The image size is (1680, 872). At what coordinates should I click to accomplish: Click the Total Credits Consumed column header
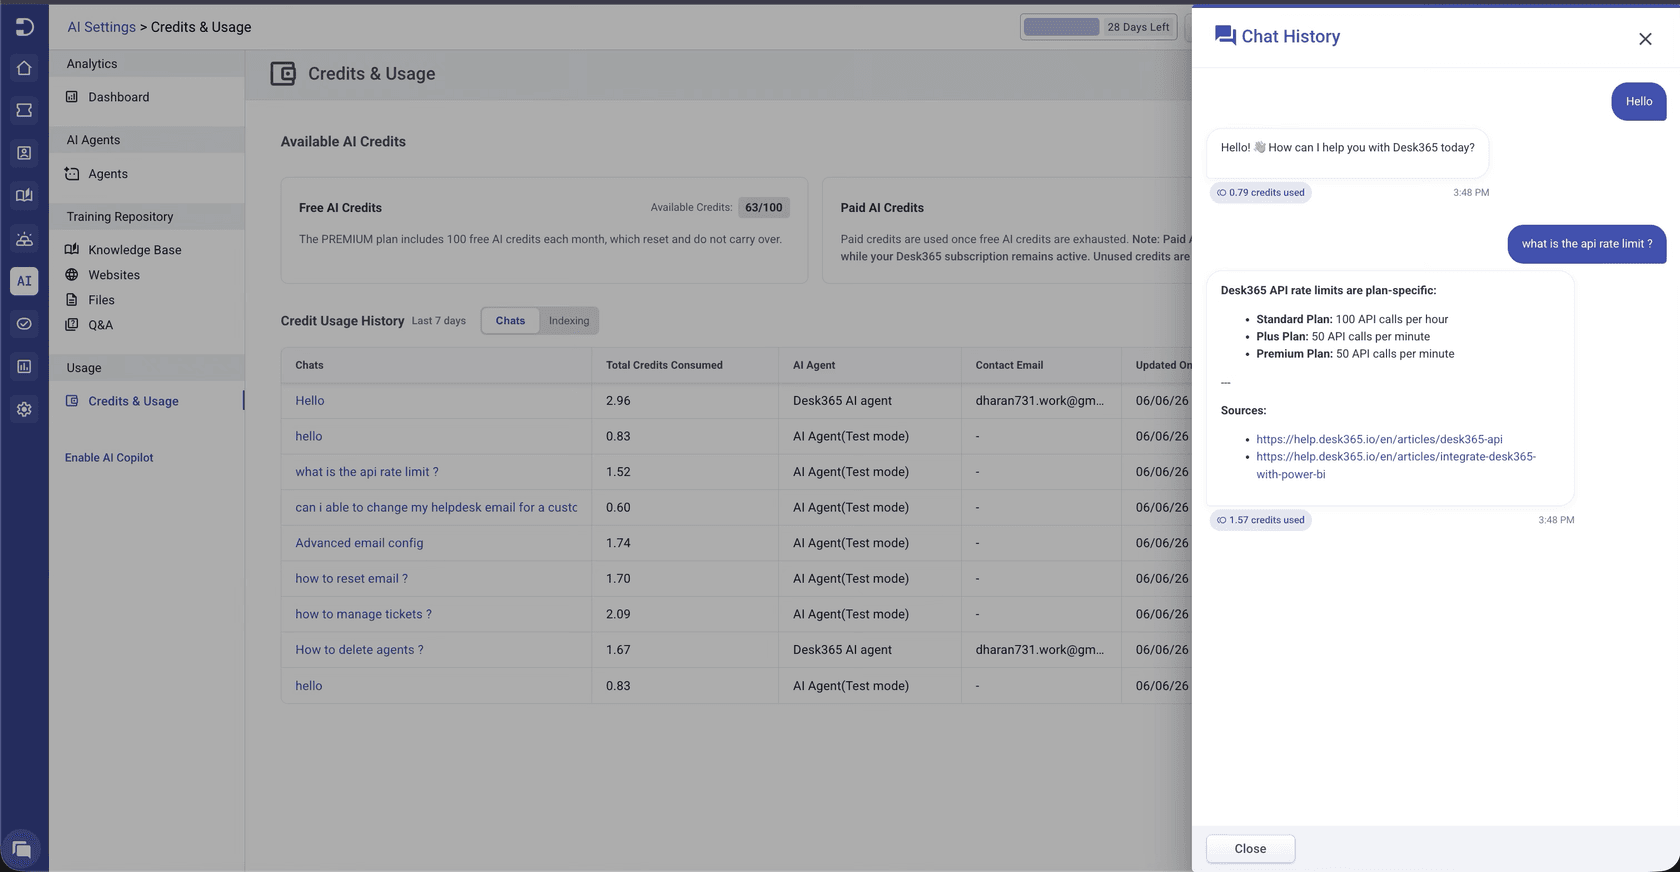click(x=664, y=365)
